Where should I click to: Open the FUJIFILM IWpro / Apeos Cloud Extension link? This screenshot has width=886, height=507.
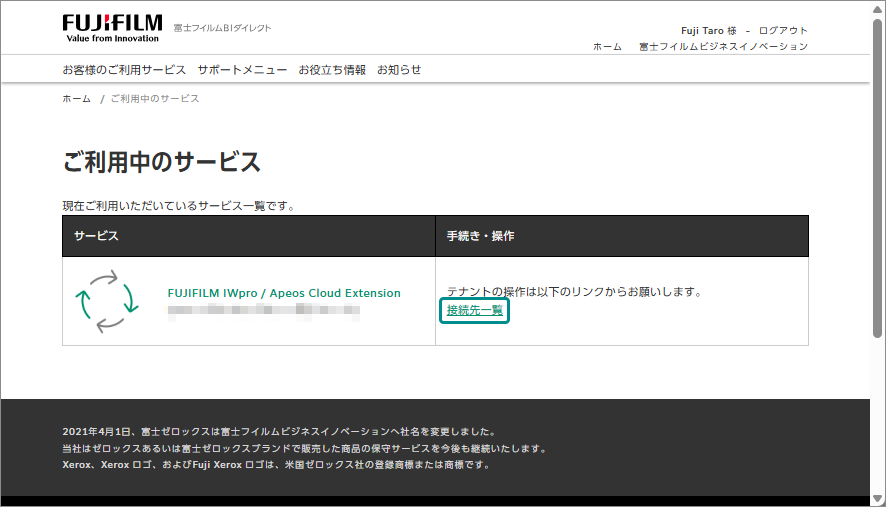pos(284,293)
